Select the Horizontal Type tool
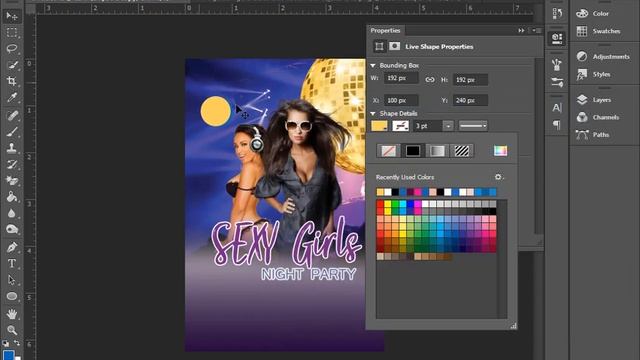This screenshot has width=640, height=360. (11, 264)
